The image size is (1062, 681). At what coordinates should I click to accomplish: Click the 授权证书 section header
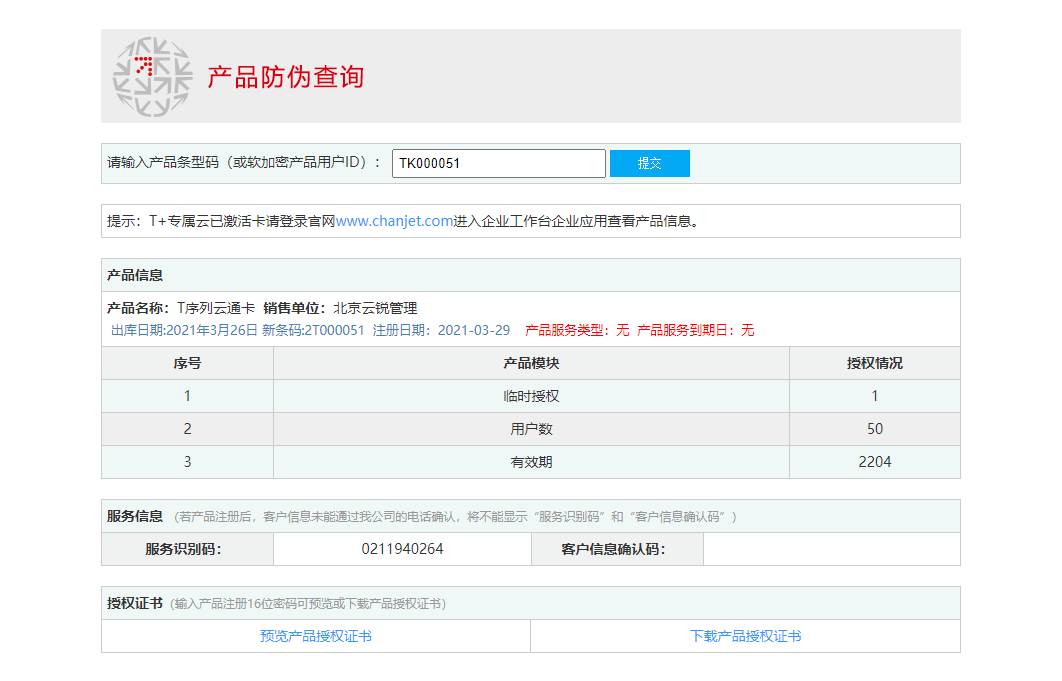531,603
